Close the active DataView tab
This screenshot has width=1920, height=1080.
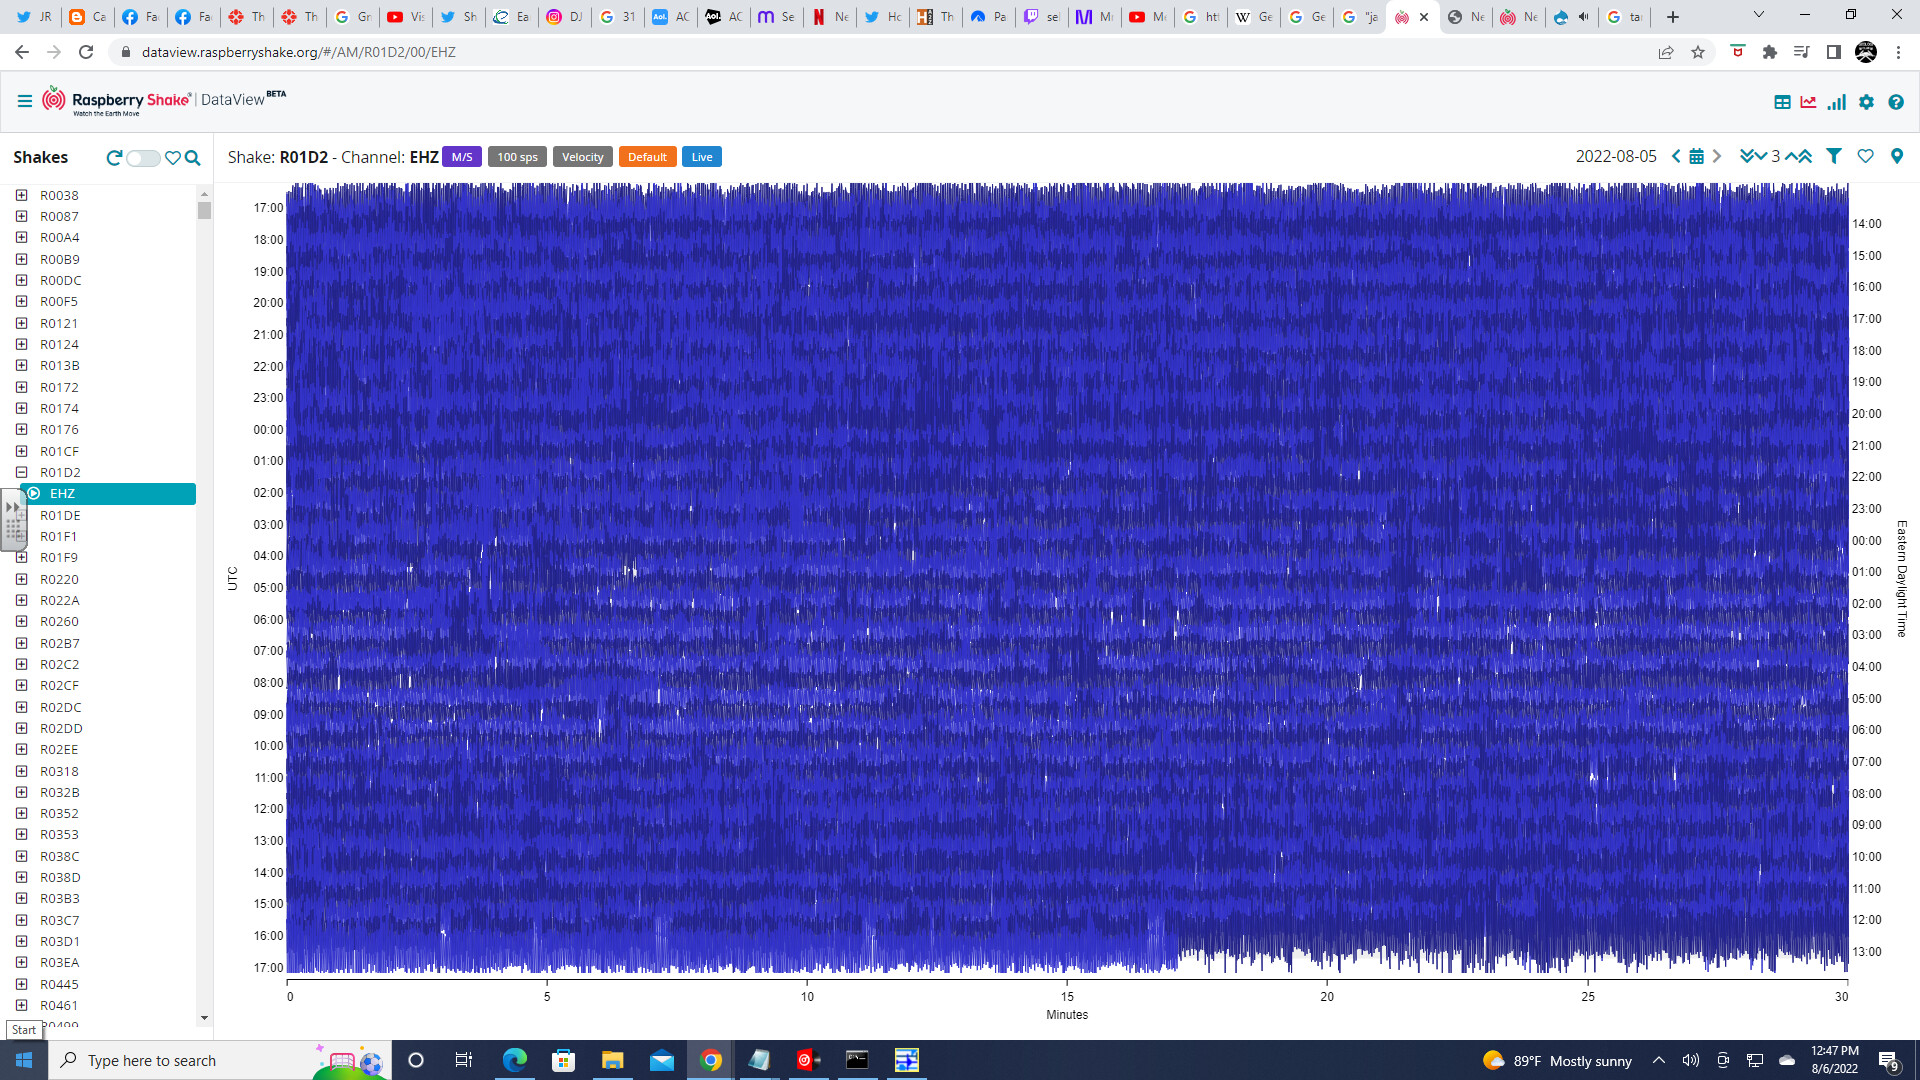(x=1424, y=17)
